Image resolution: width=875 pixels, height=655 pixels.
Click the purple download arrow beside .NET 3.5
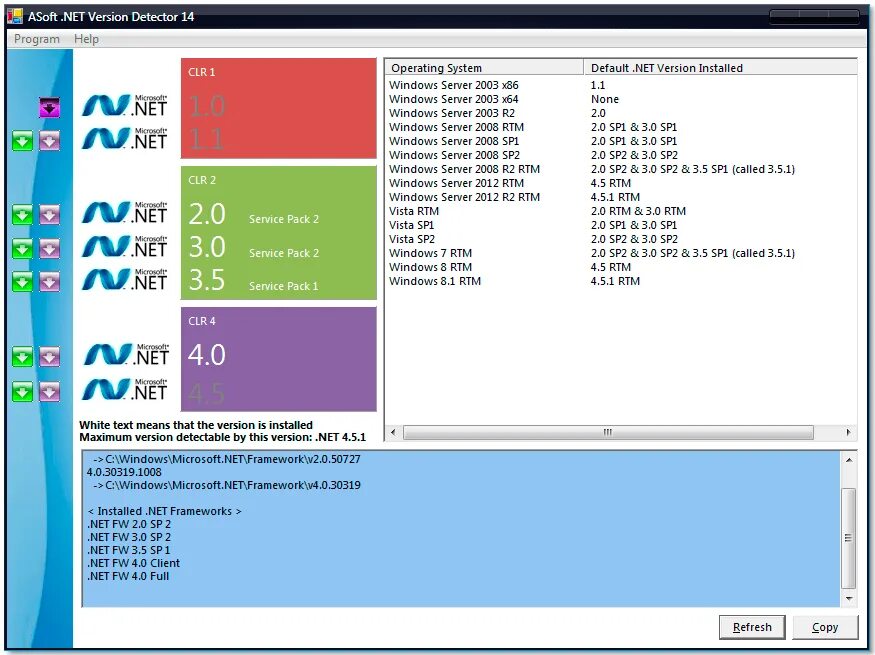49,282
